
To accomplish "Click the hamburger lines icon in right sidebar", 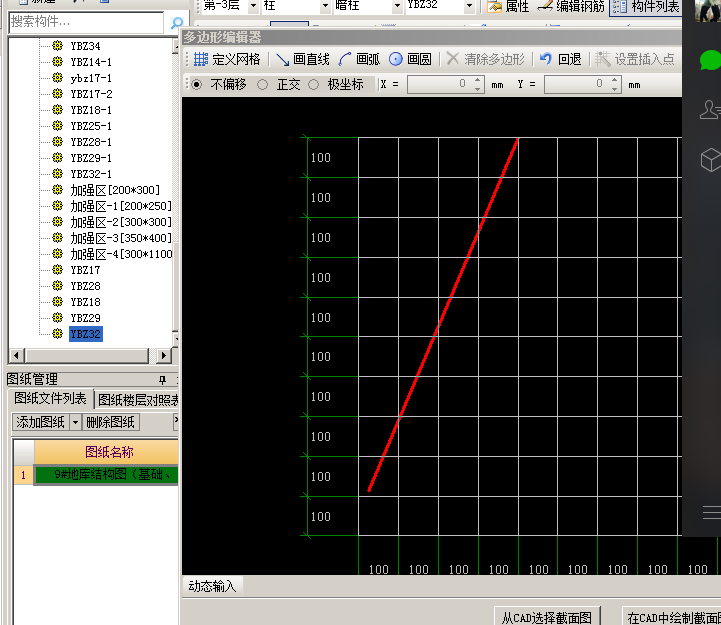I will coord(712,512).
